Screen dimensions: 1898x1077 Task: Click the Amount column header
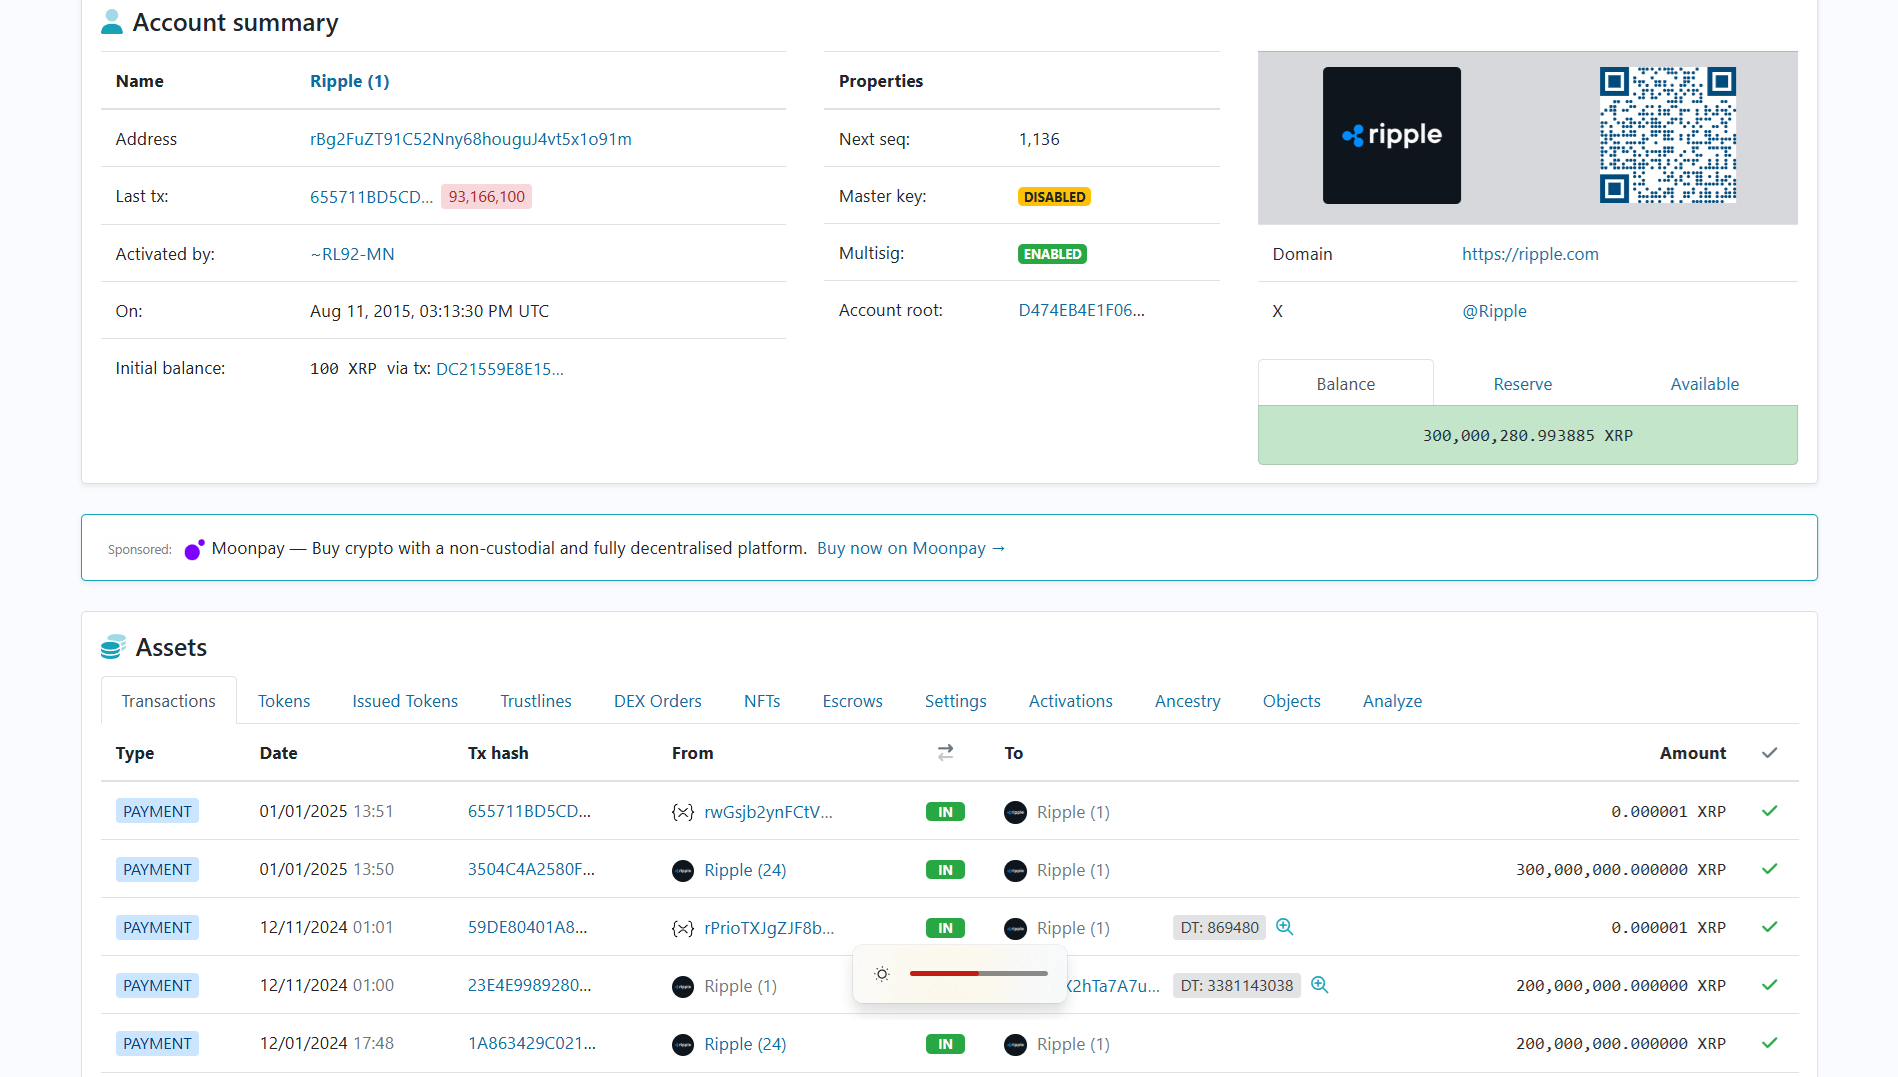[1693, 753]
